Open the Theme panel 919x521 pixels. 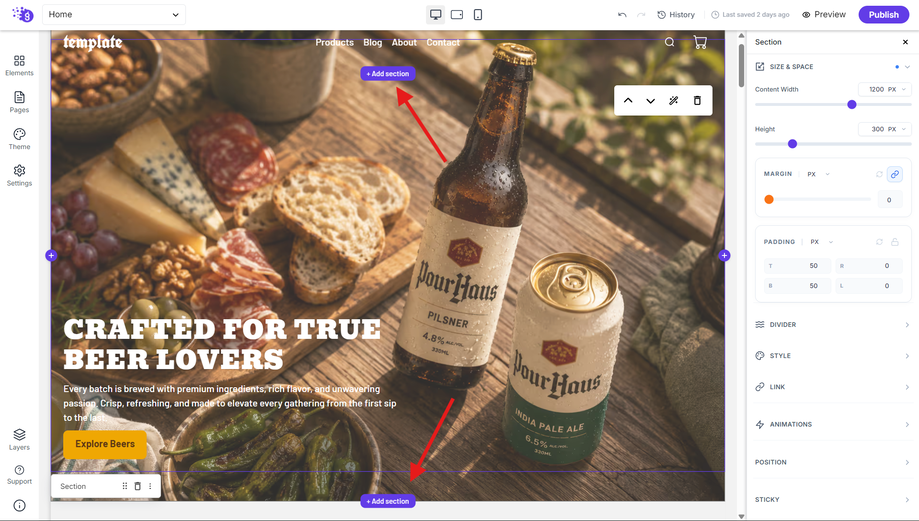point(19,139)
